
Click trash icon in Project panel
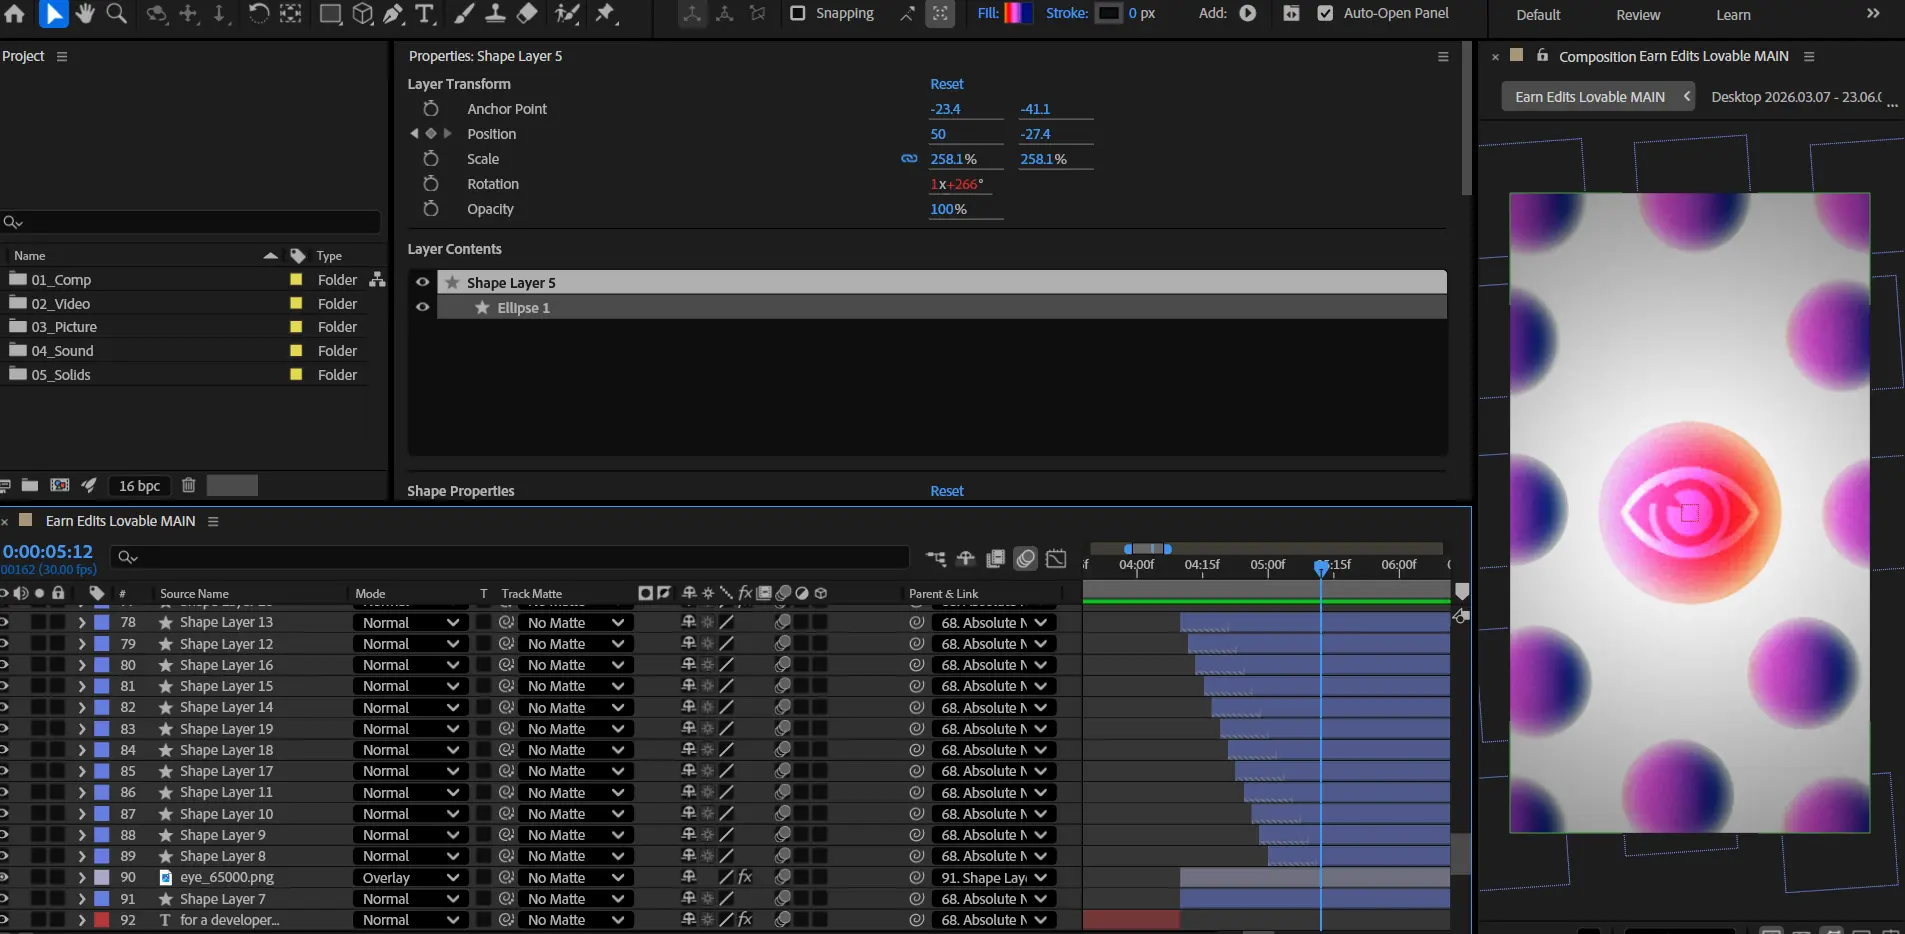point(188,485)
